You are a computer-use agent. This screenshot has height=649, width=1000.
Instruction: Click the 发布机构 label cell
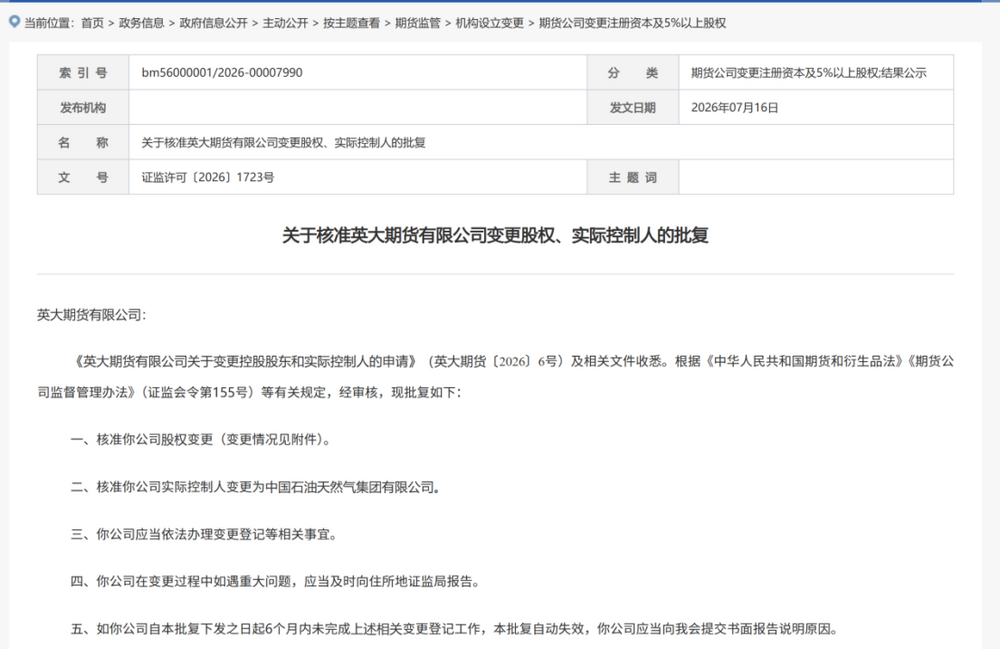(x=83, y=108)
